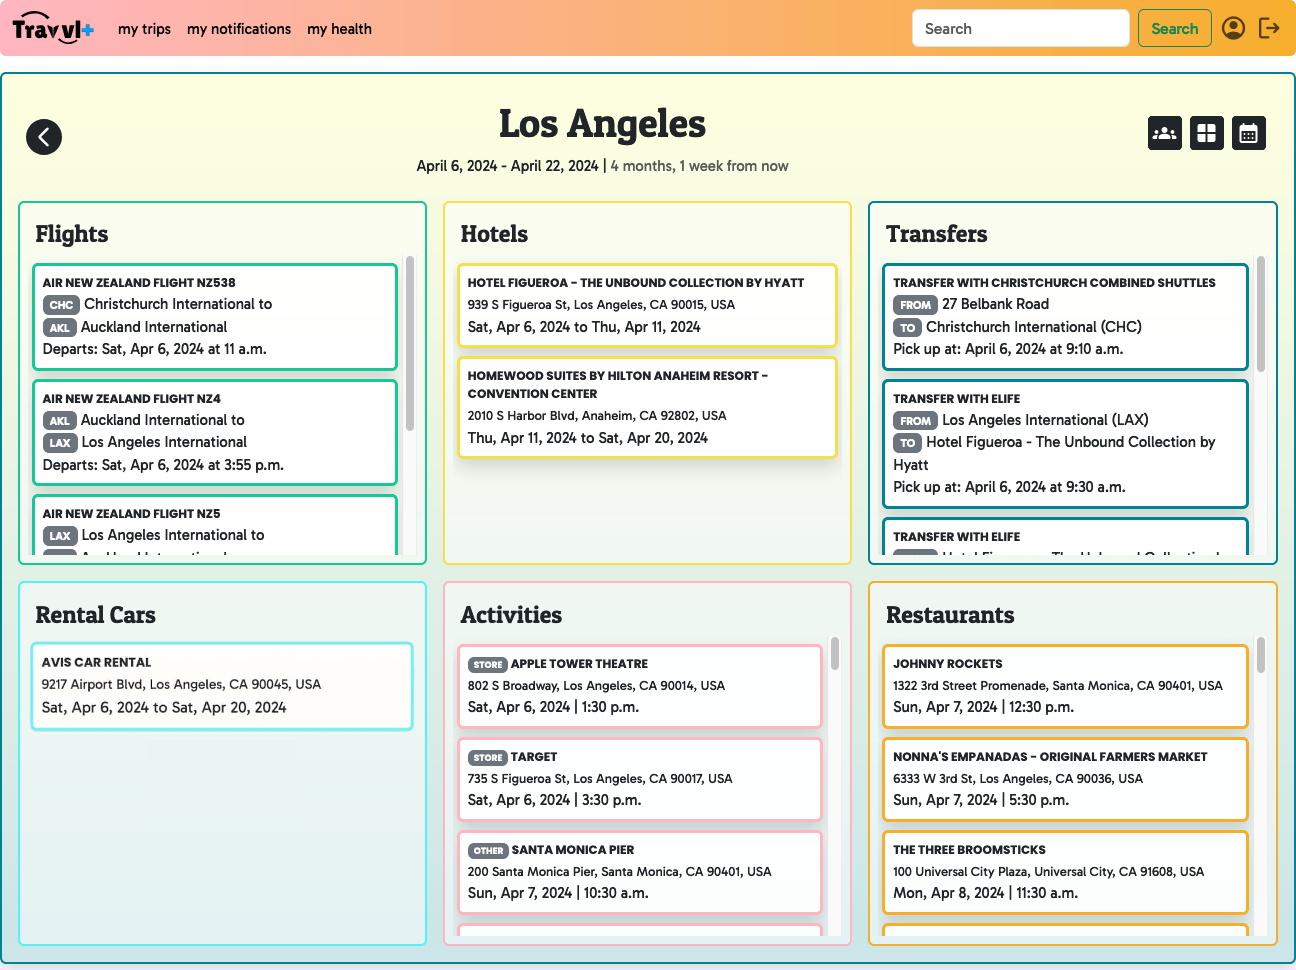Viewport: 1296px width, 970px height.
Task: Switch to grid view icon
Action: [x=1207, y=133]
